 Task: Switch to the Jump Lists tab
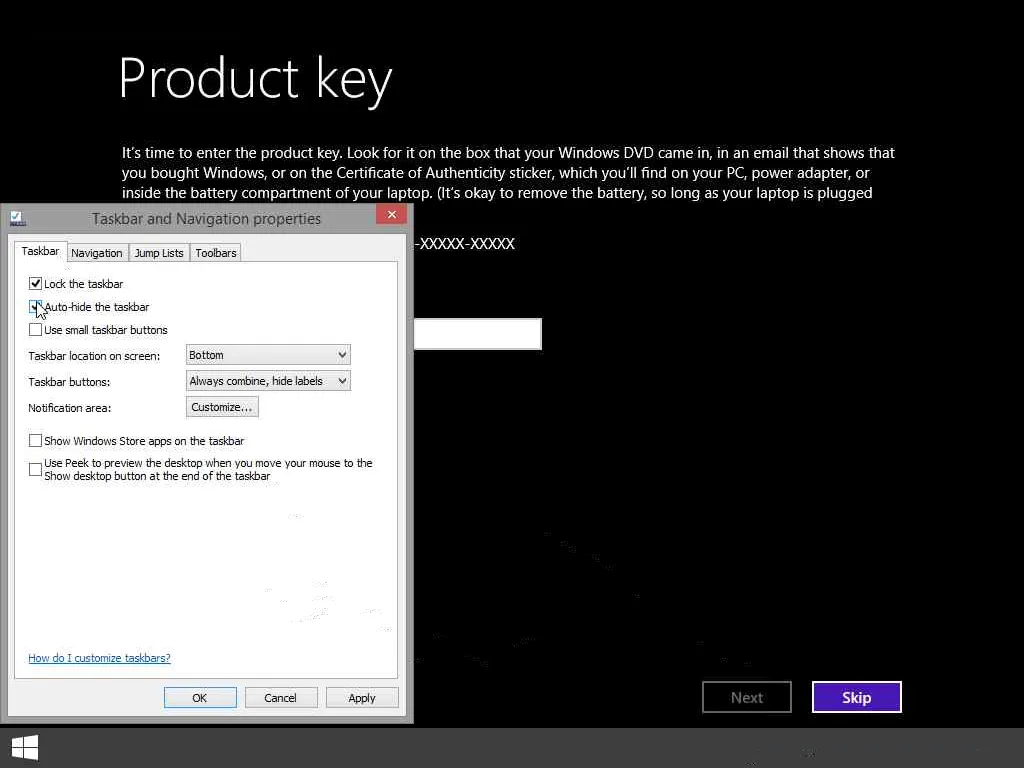(159, 253)
